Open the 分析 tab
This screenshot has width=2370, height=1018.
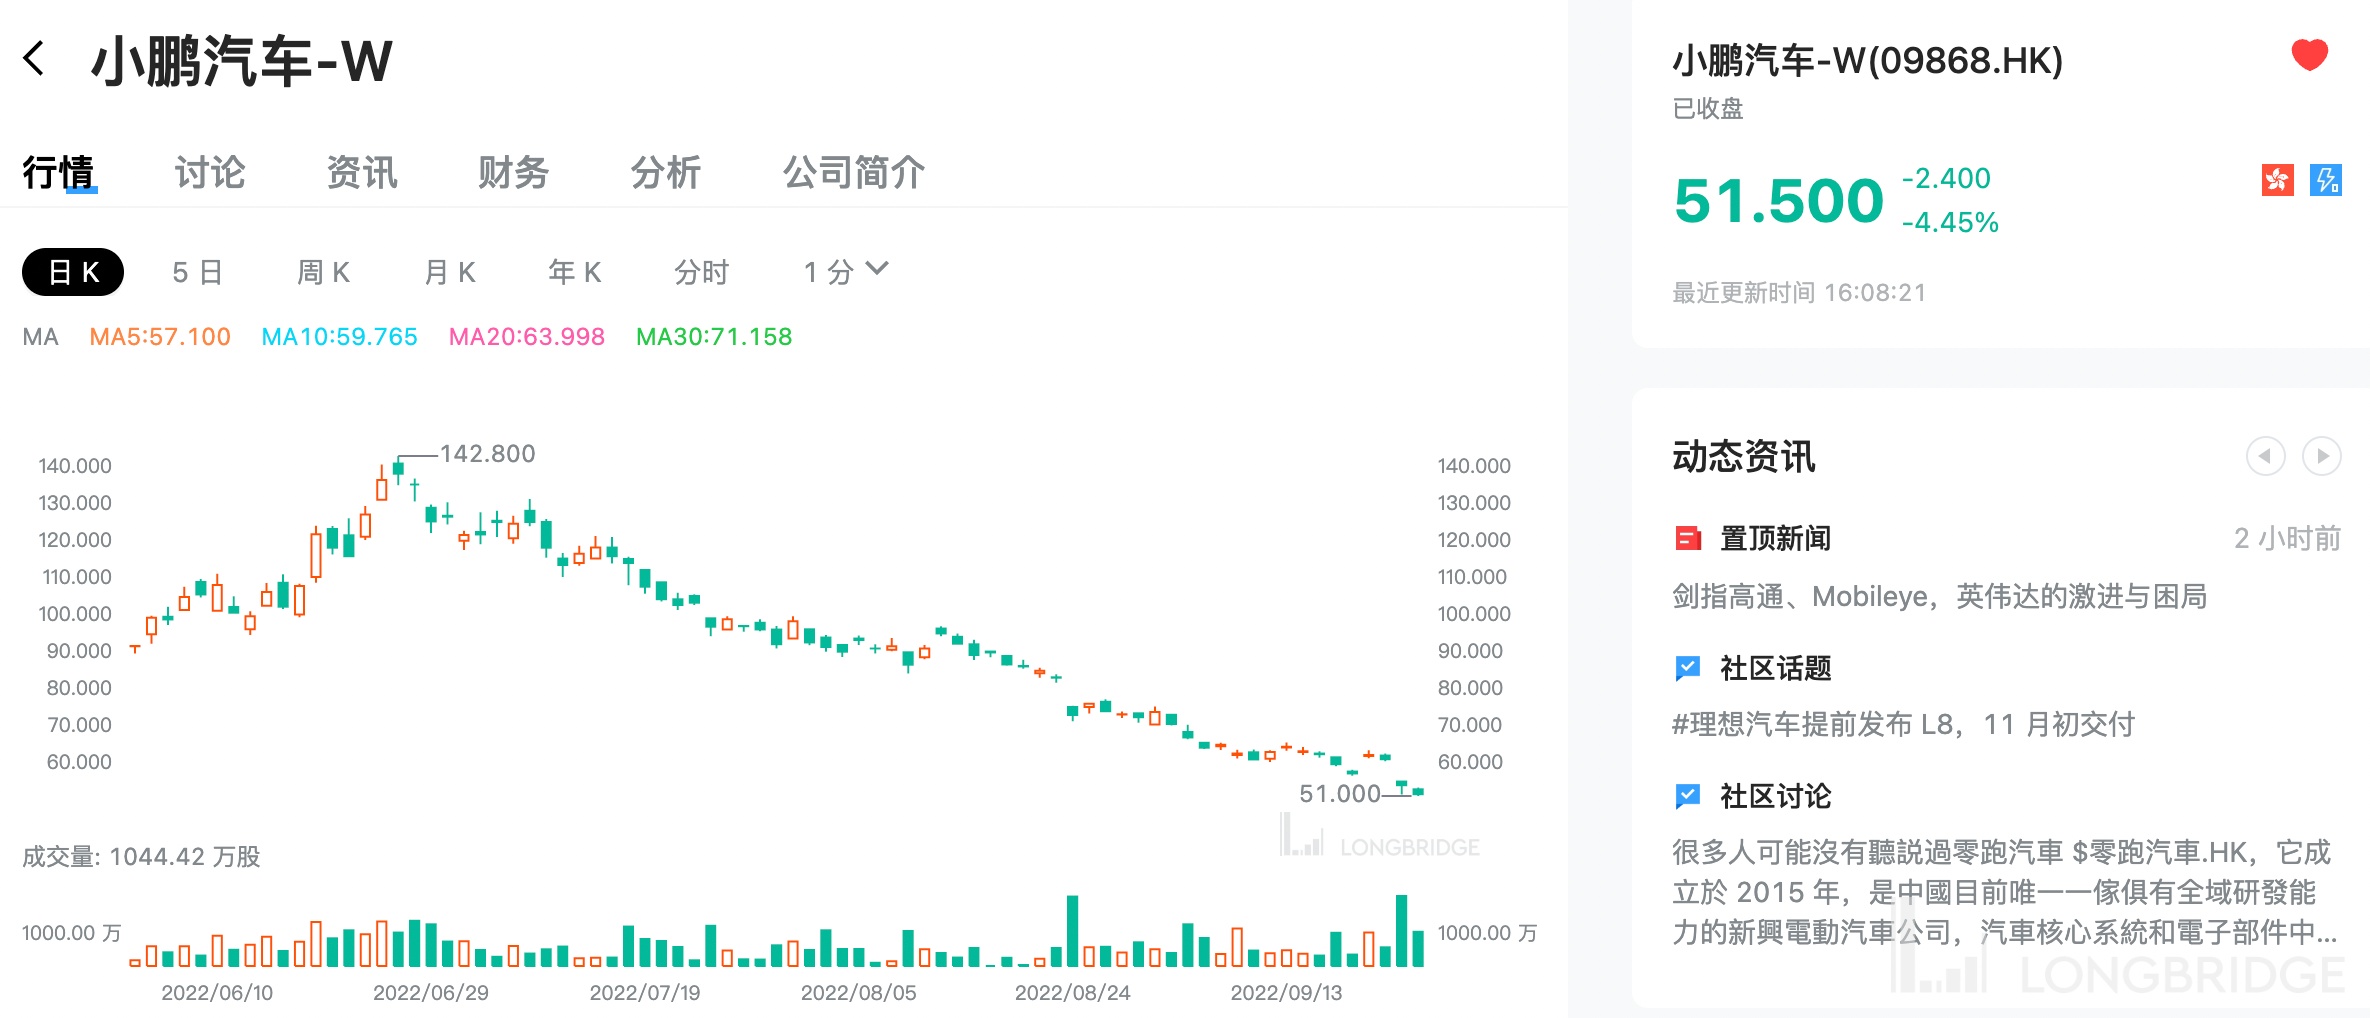click(666, 172)
